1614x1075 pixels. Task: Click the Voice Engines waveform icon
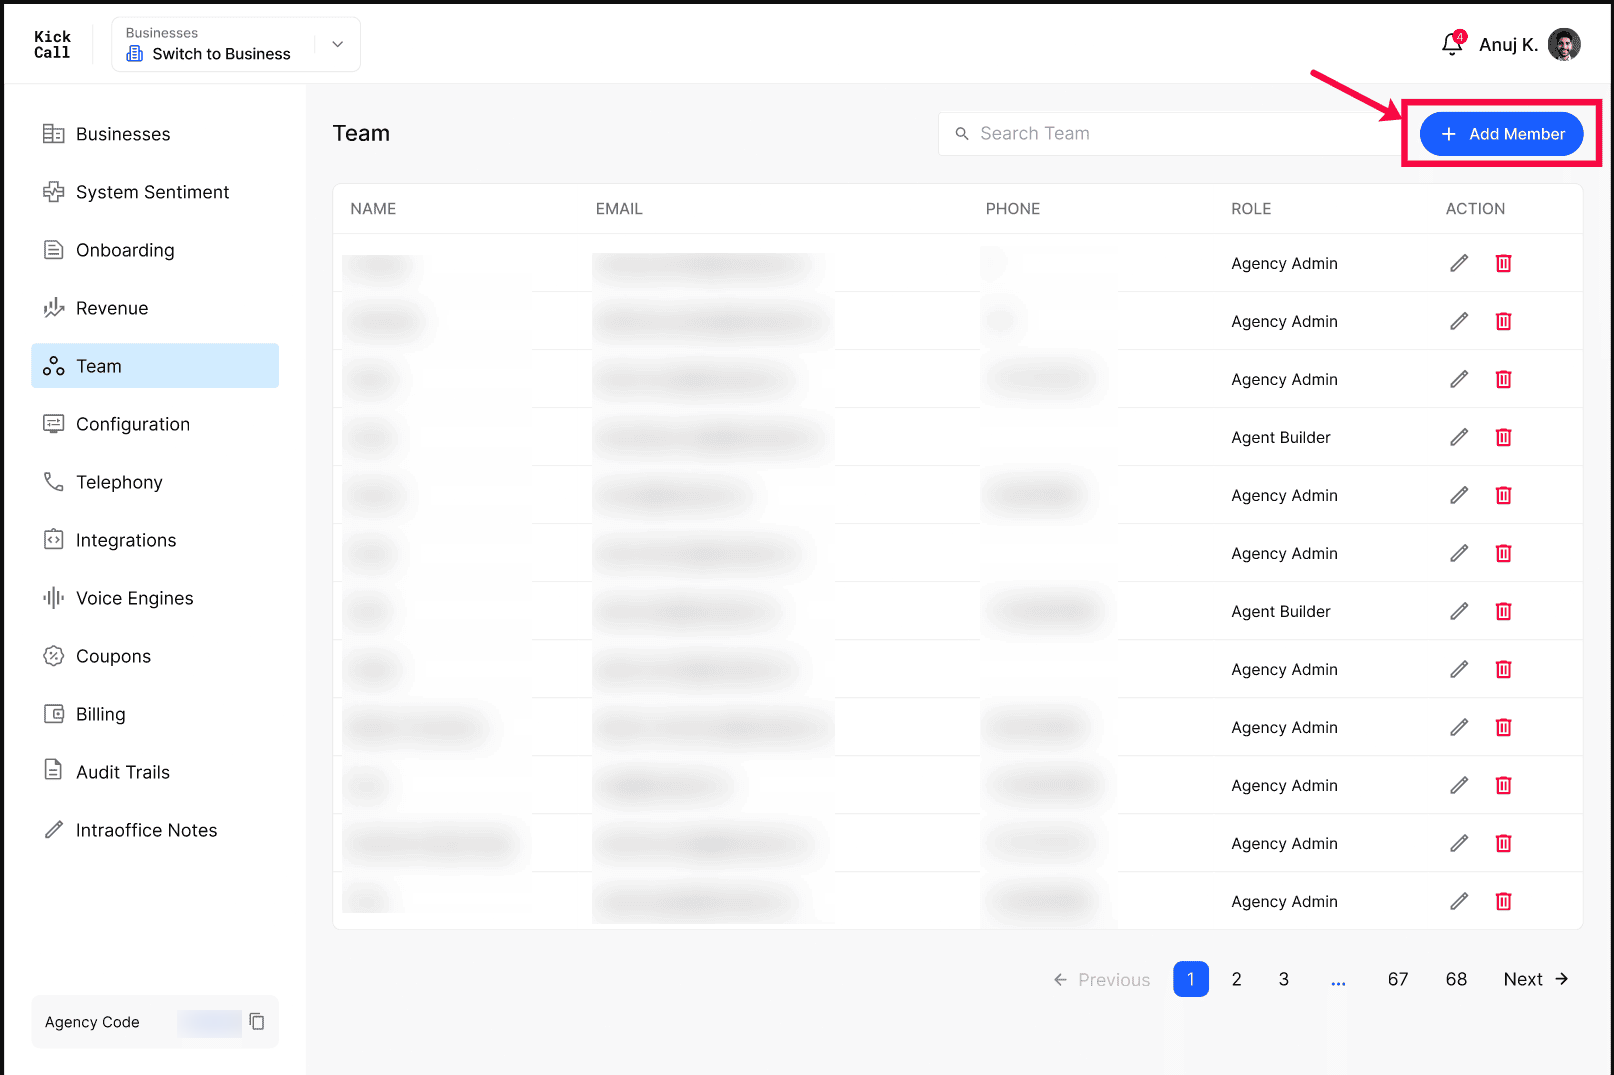tap(53, 598)
